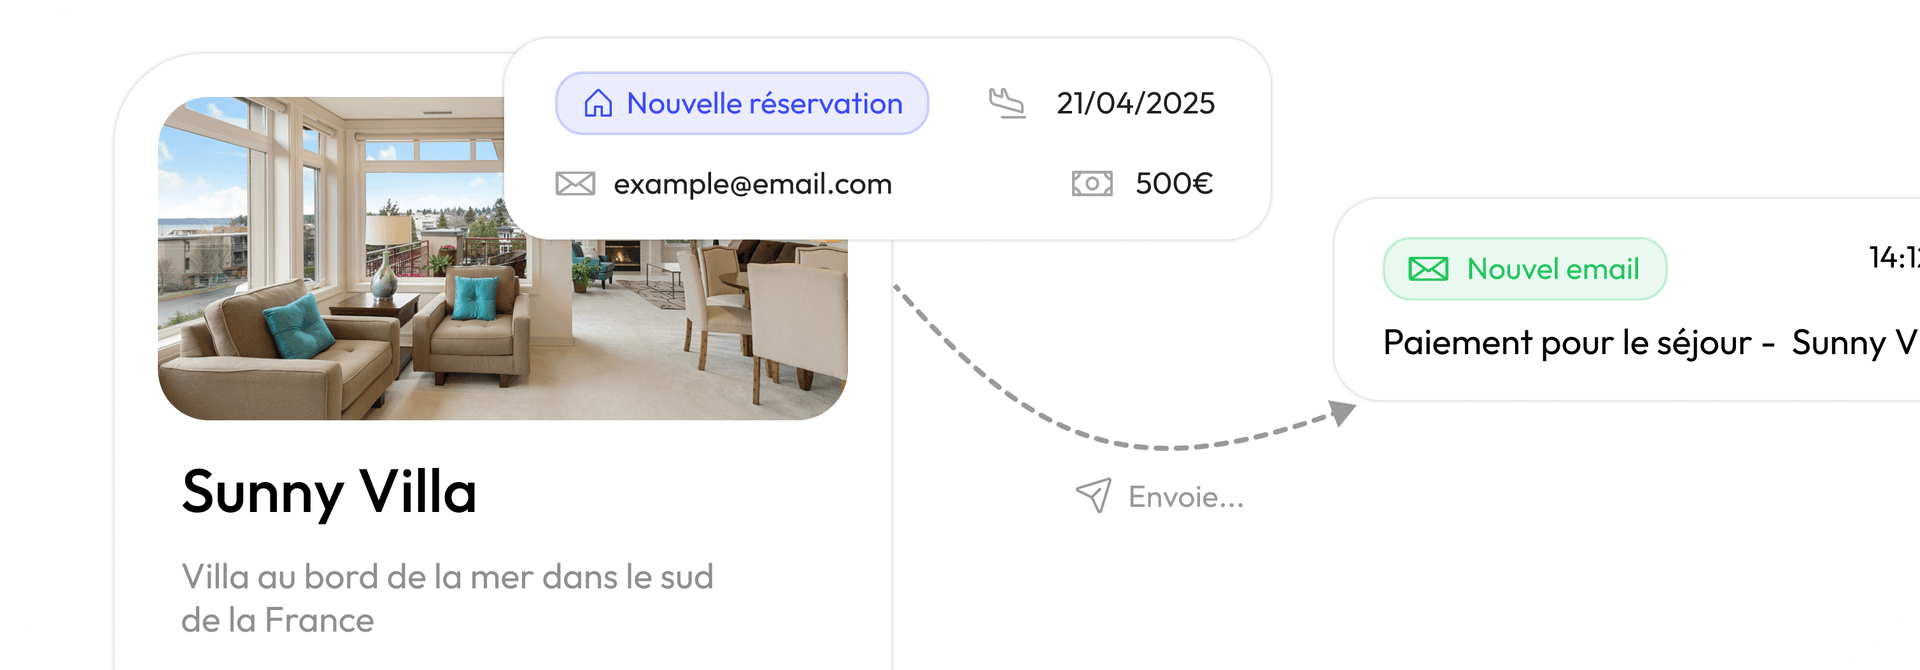Image resolution: width=1920 pixels, height=670 pixels.
Task: Click the banknote icon beside 500€
Action: [1091, 184]
